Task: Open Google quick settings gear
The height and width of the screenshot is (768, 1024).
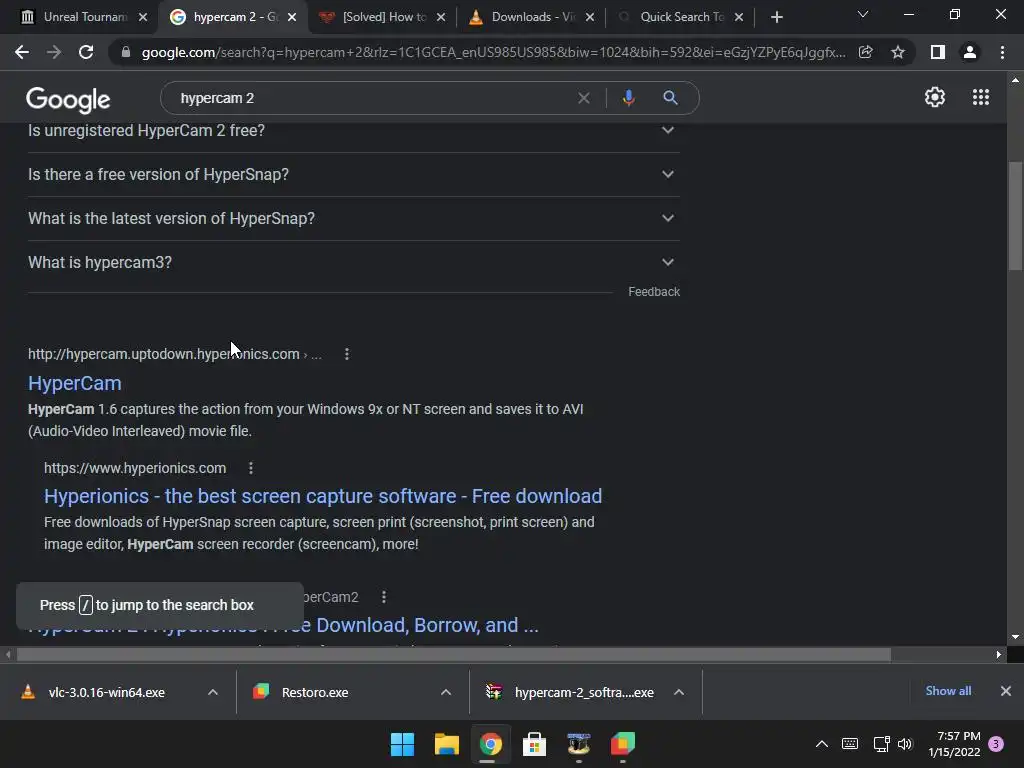Action: pos(935,97)
